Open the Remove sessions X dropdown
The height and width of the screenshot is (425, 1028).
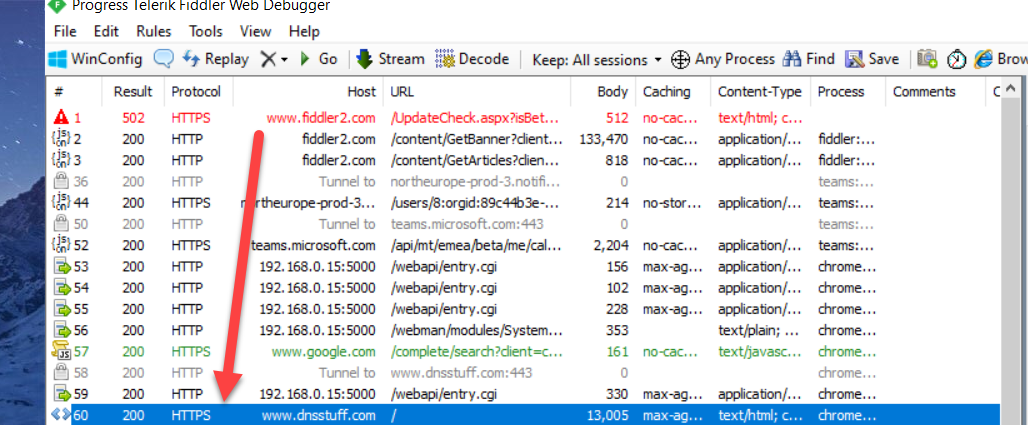[273, 59]
